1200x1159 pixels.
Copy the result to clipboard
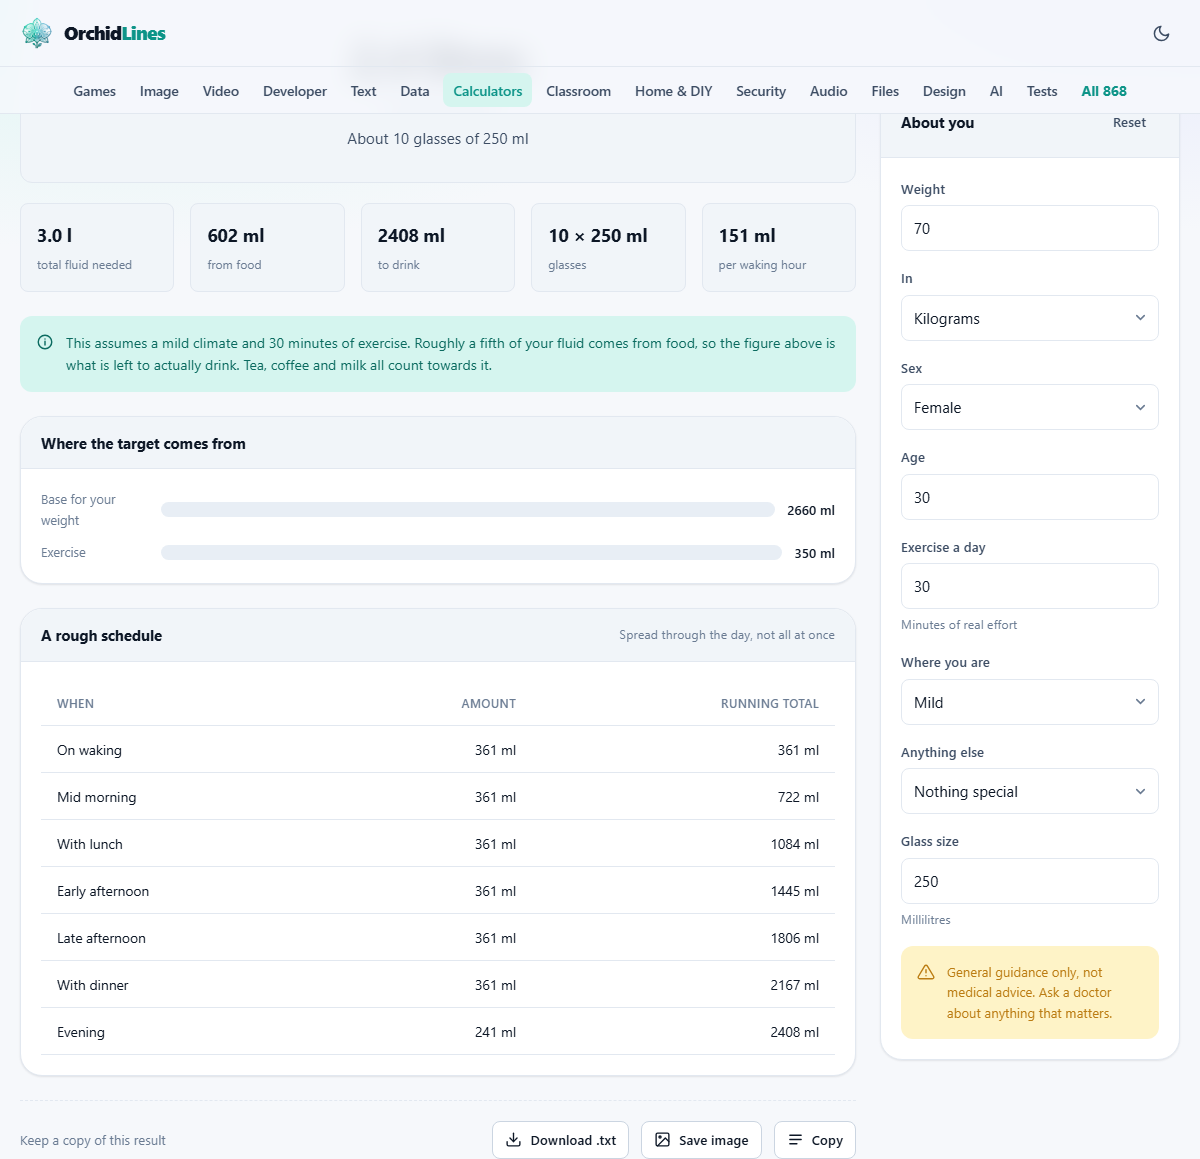(x=815, y=1140)
